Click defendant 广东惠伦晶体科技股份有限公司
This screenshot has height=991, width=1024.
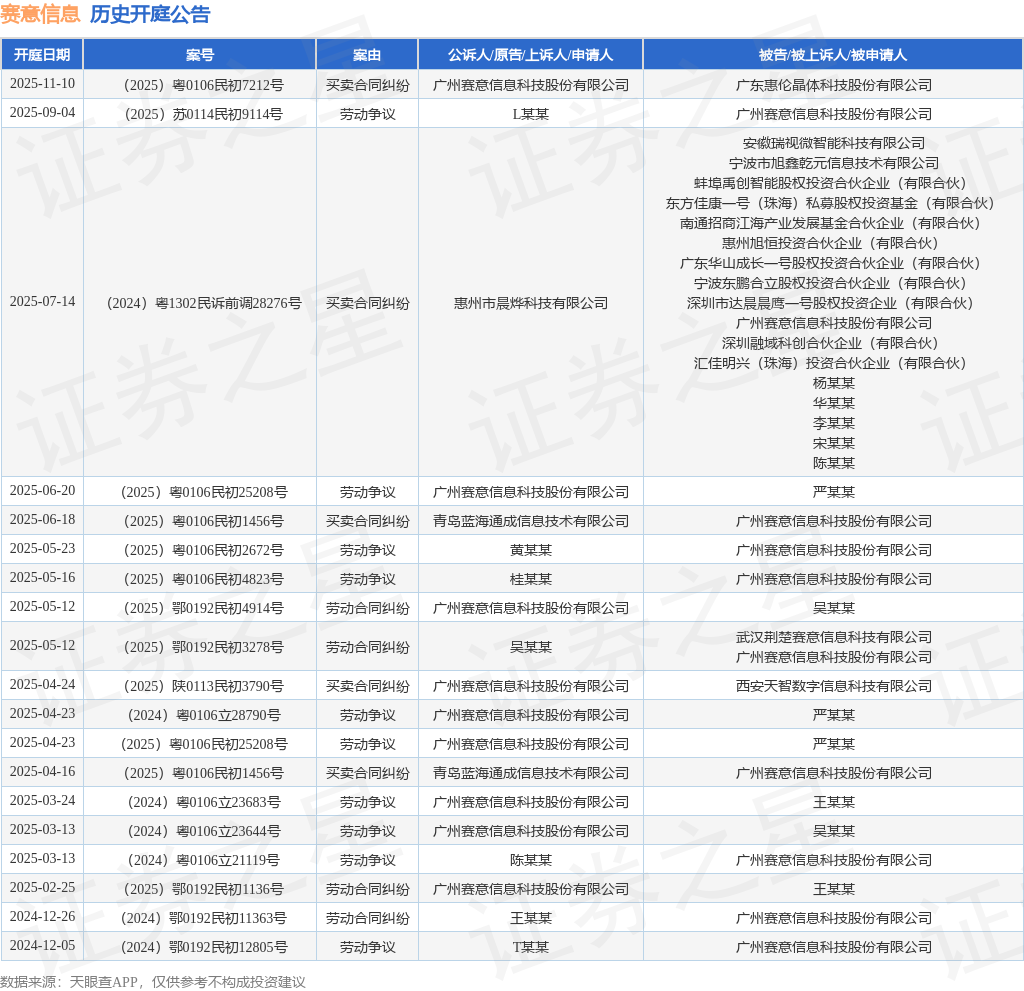click(x=833, y=85)
